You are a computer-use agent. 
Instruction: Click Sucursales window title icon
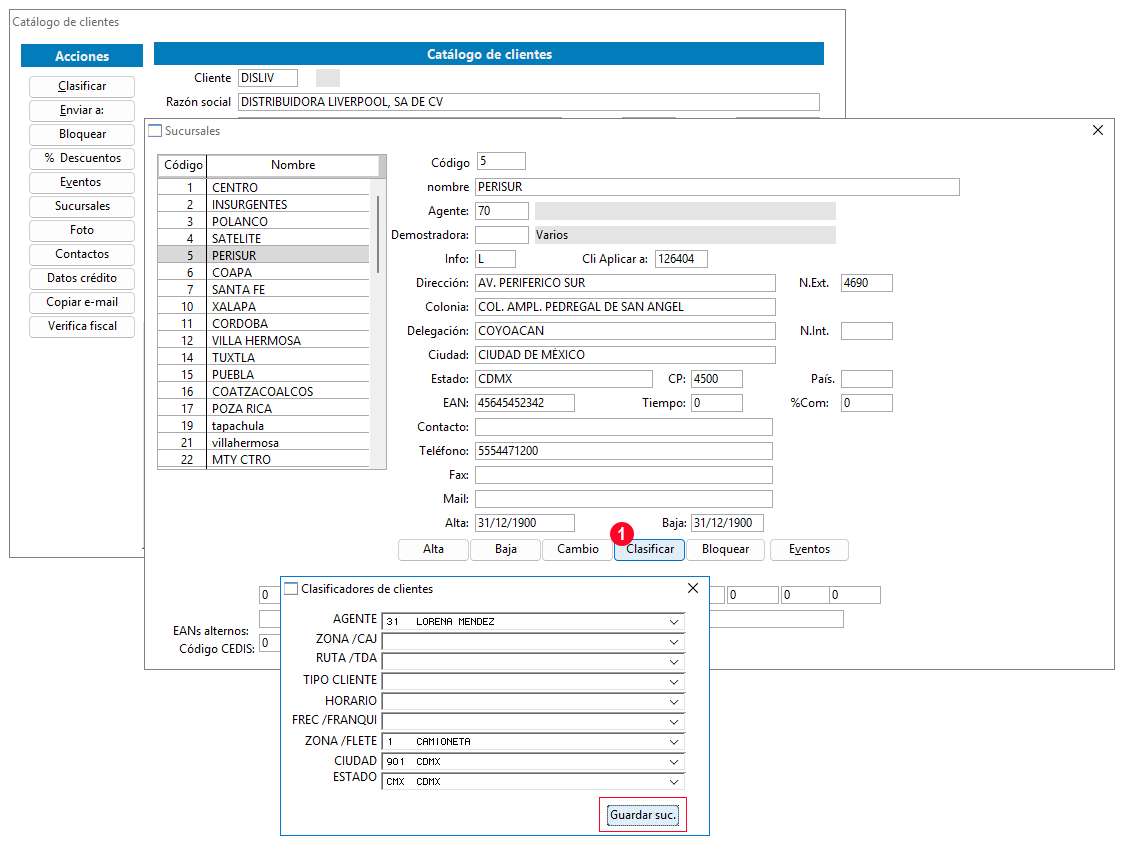pos(155,131)
